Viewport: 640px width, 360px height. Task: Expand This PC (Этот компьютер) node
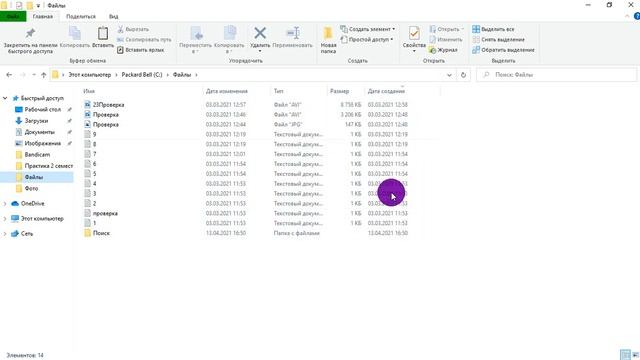(5, 219)
